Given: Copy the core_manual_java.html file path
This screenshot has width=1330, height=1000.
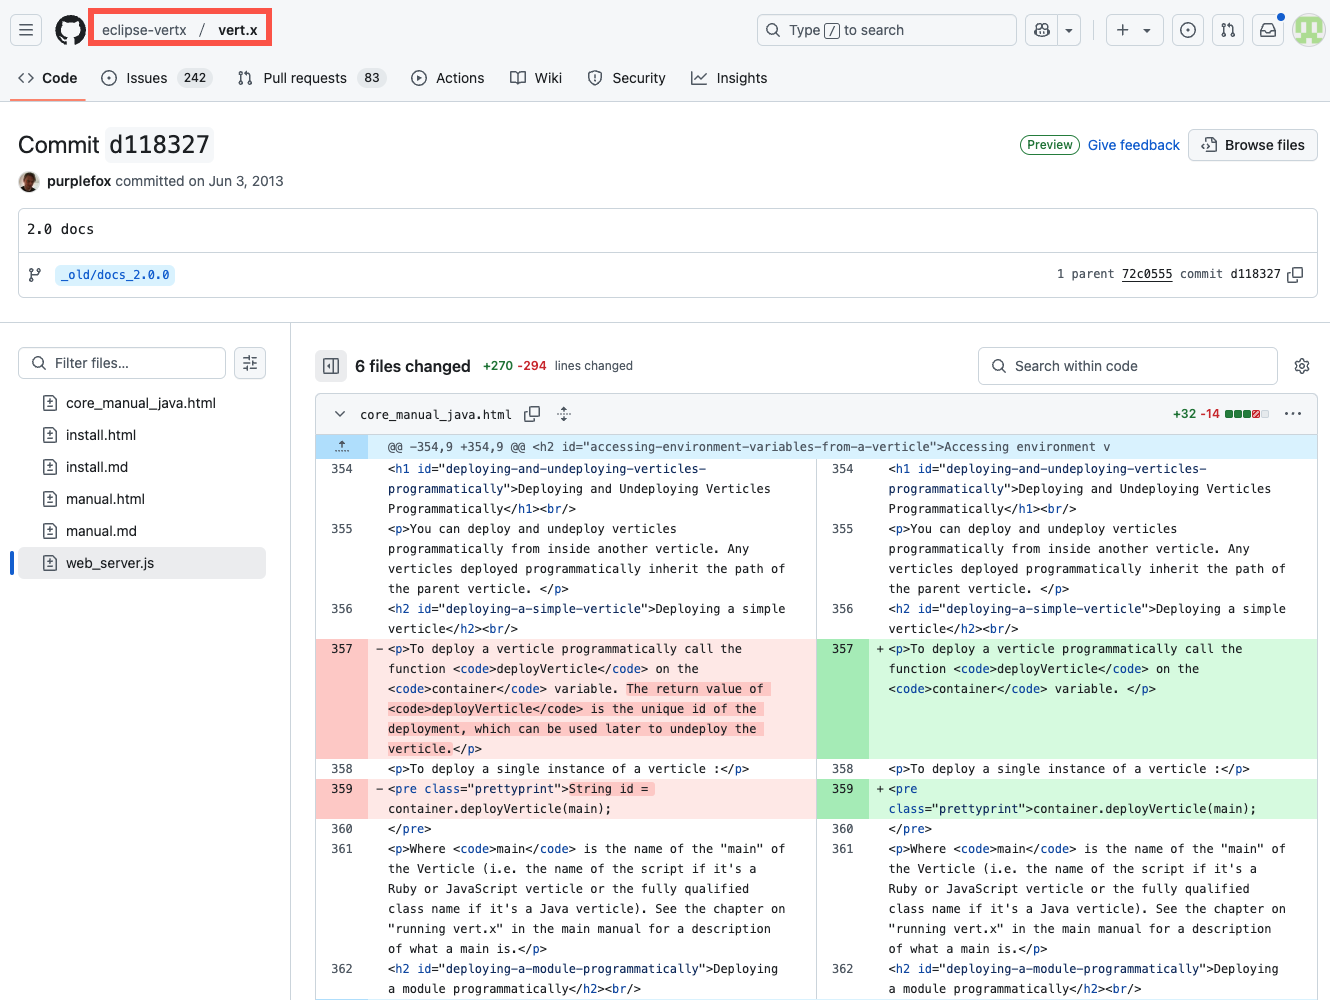Looking at the screenshot, I should [x=532, y=413].
